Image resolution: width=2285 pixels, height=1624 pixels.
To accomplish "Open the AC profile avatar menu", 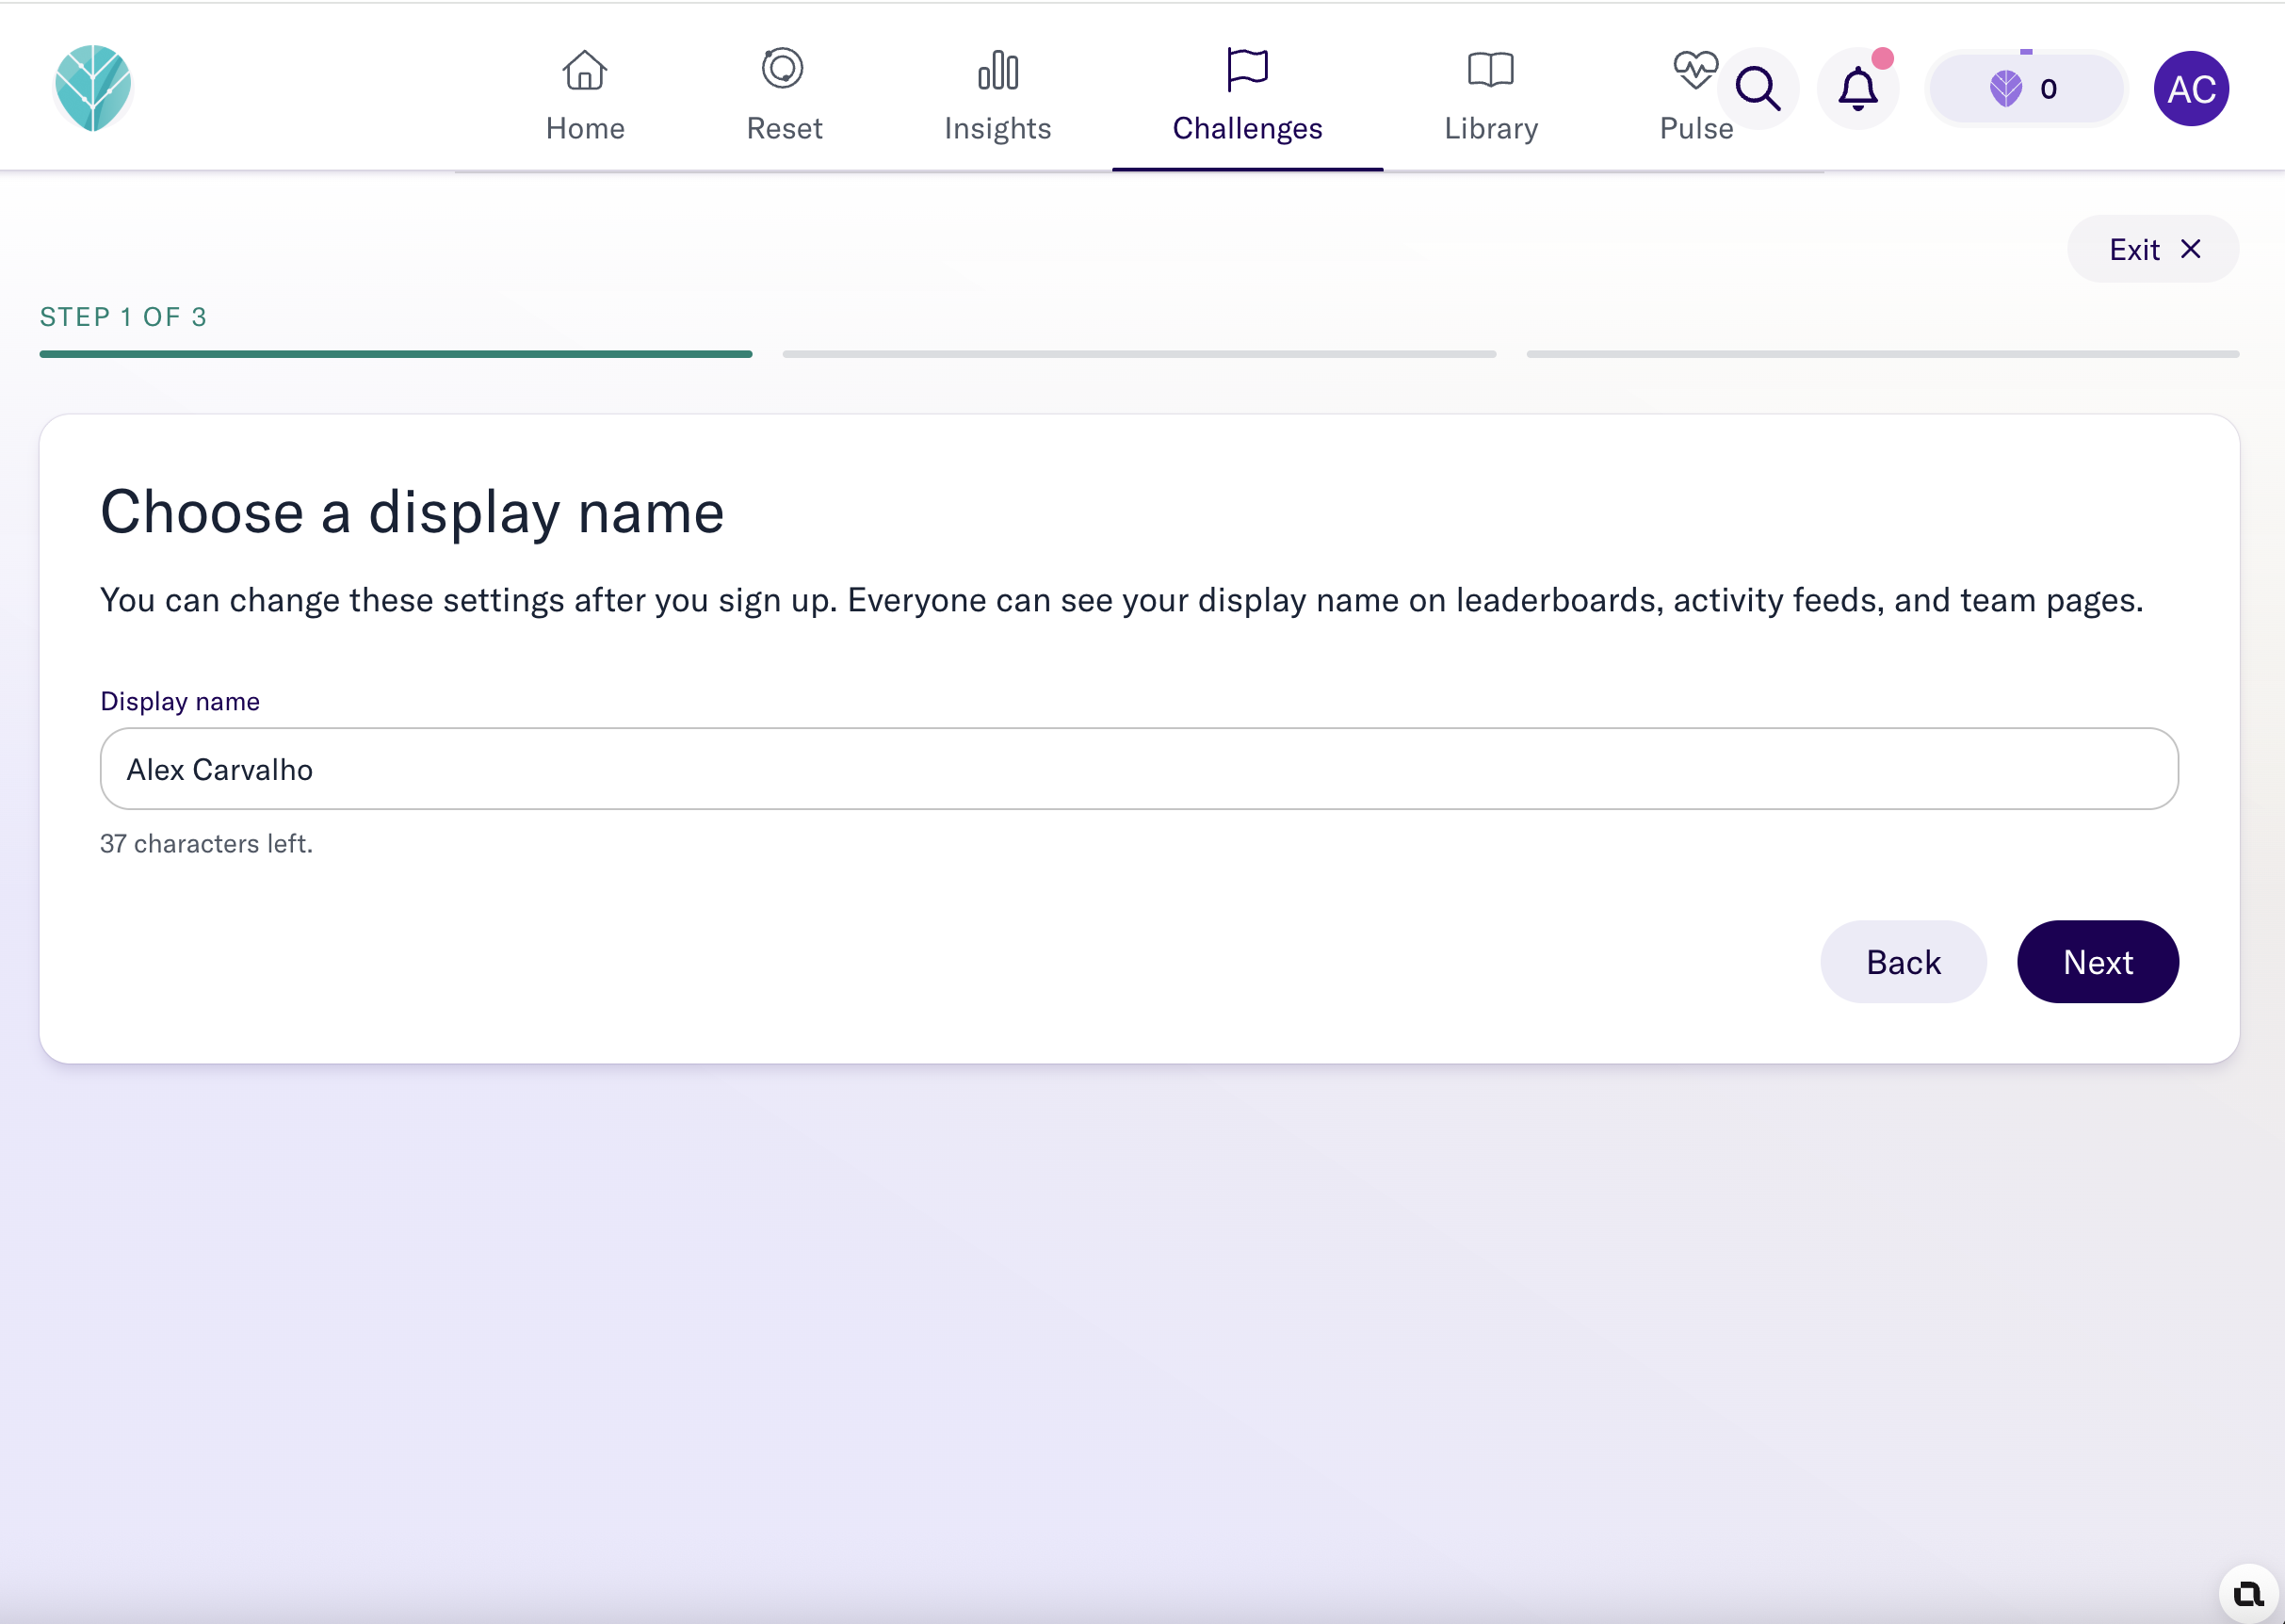I will point(2191,89).
